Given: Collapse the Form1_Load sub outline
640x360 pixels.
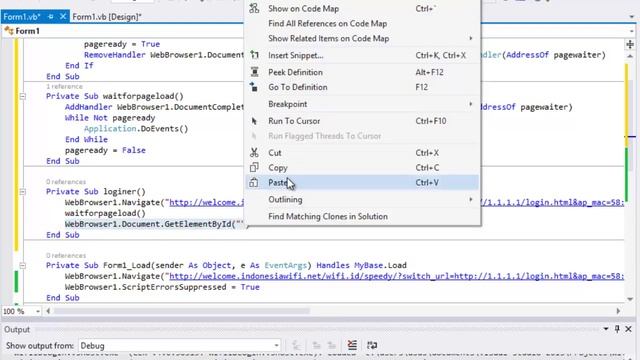Looking at the screenshot, I should tap(22, 265).
